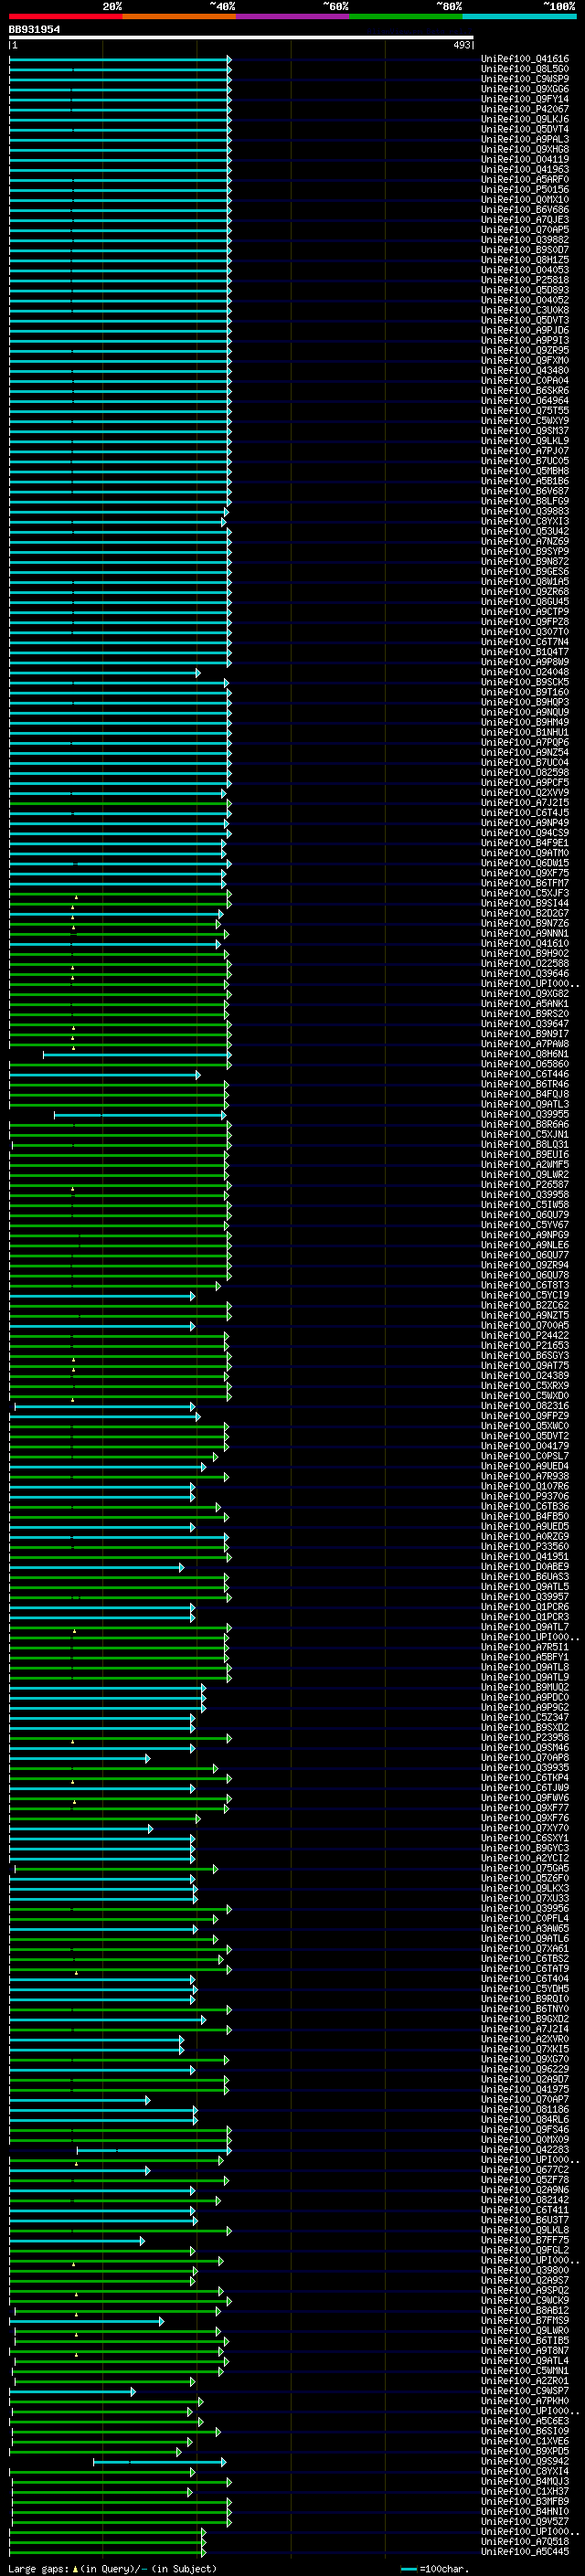Pick the UniRef100_Q9XG82 label
Viewport: 585px width, 2576px height.
525,994
